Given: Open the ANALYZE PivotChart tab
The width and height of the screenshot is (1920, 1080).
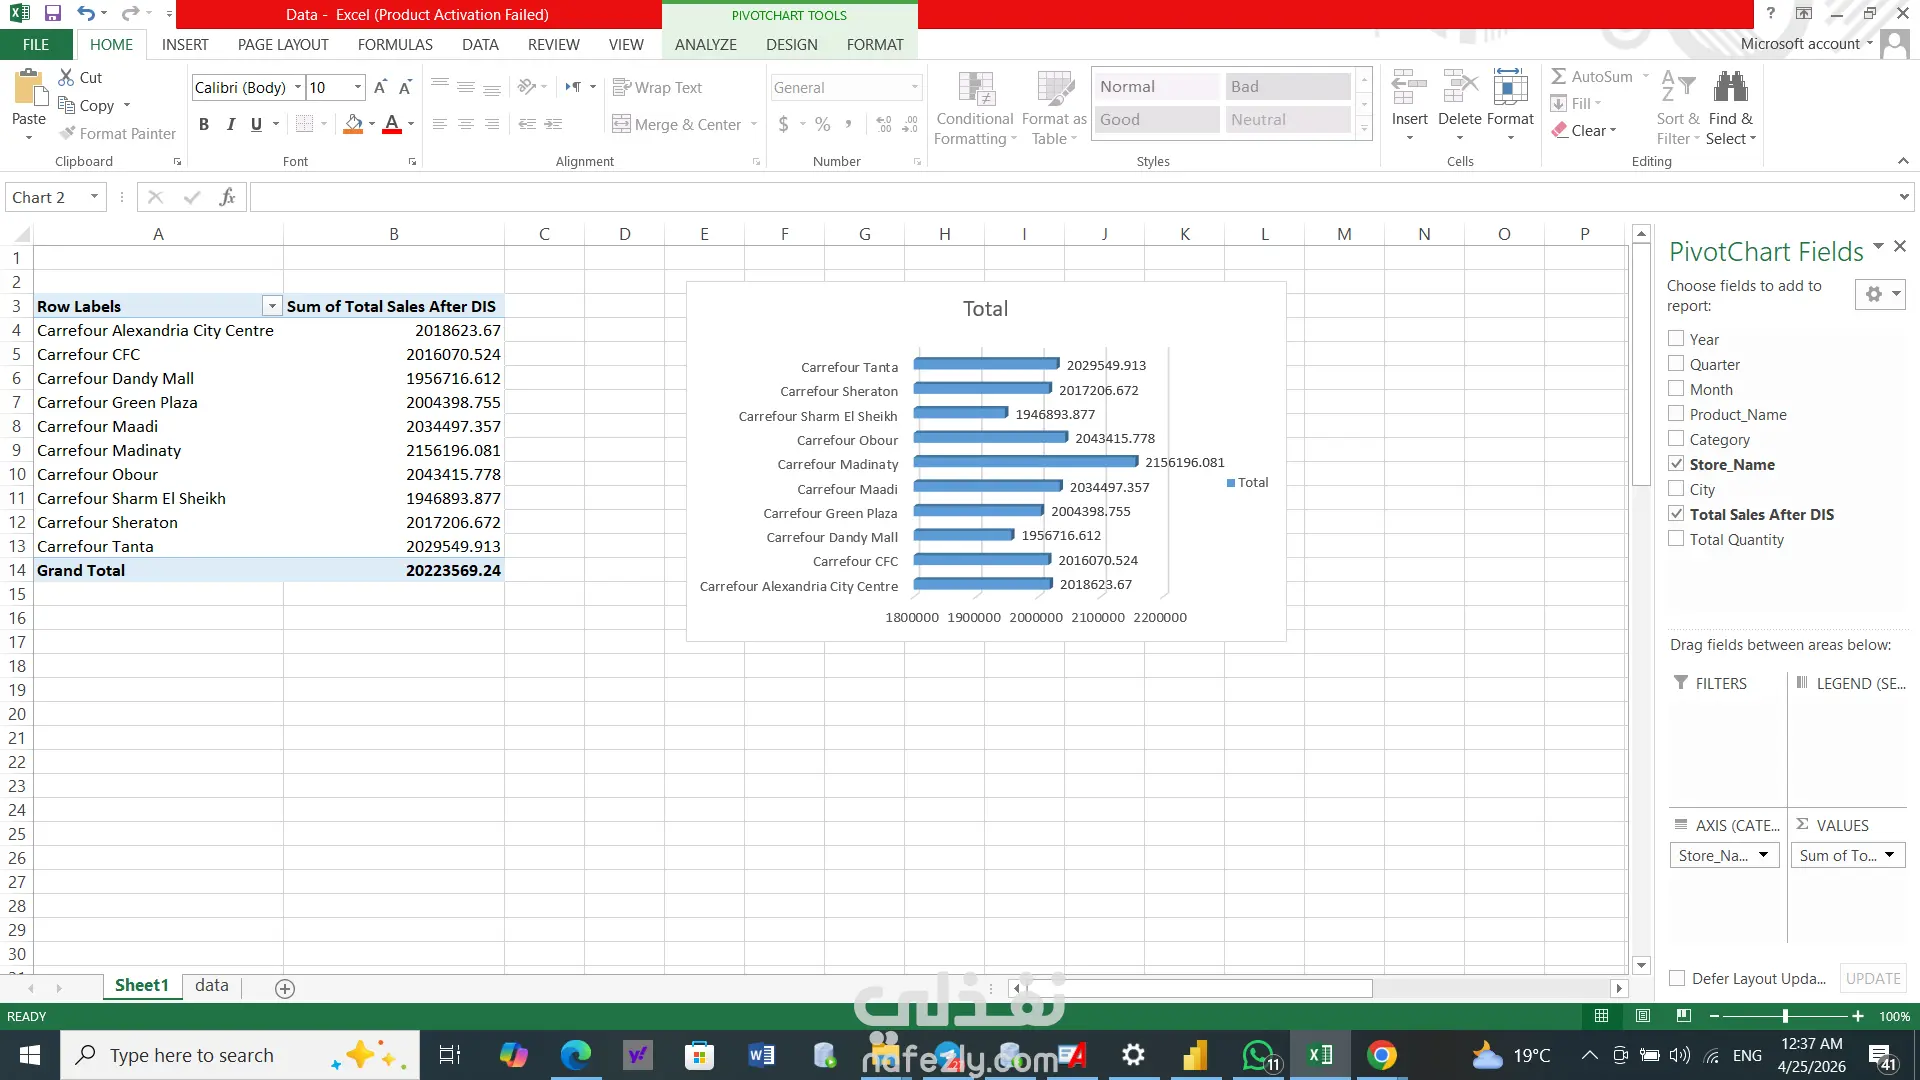Looking at the screenshot, I should (705, 44).
